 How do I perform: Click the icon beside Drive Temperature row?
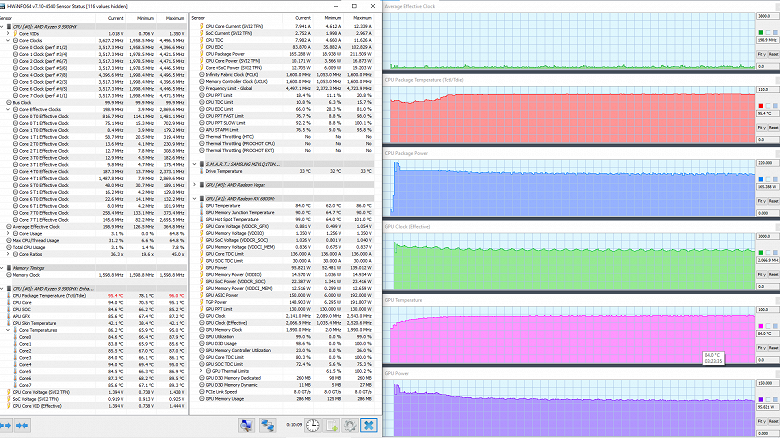tap(201, 171)
